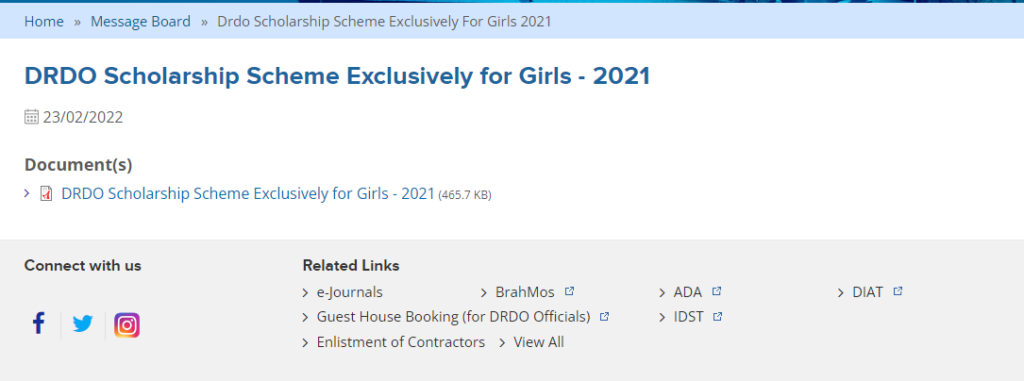Click the calendar icon next to the date
Screen dimensions: 1024x381
31,117
